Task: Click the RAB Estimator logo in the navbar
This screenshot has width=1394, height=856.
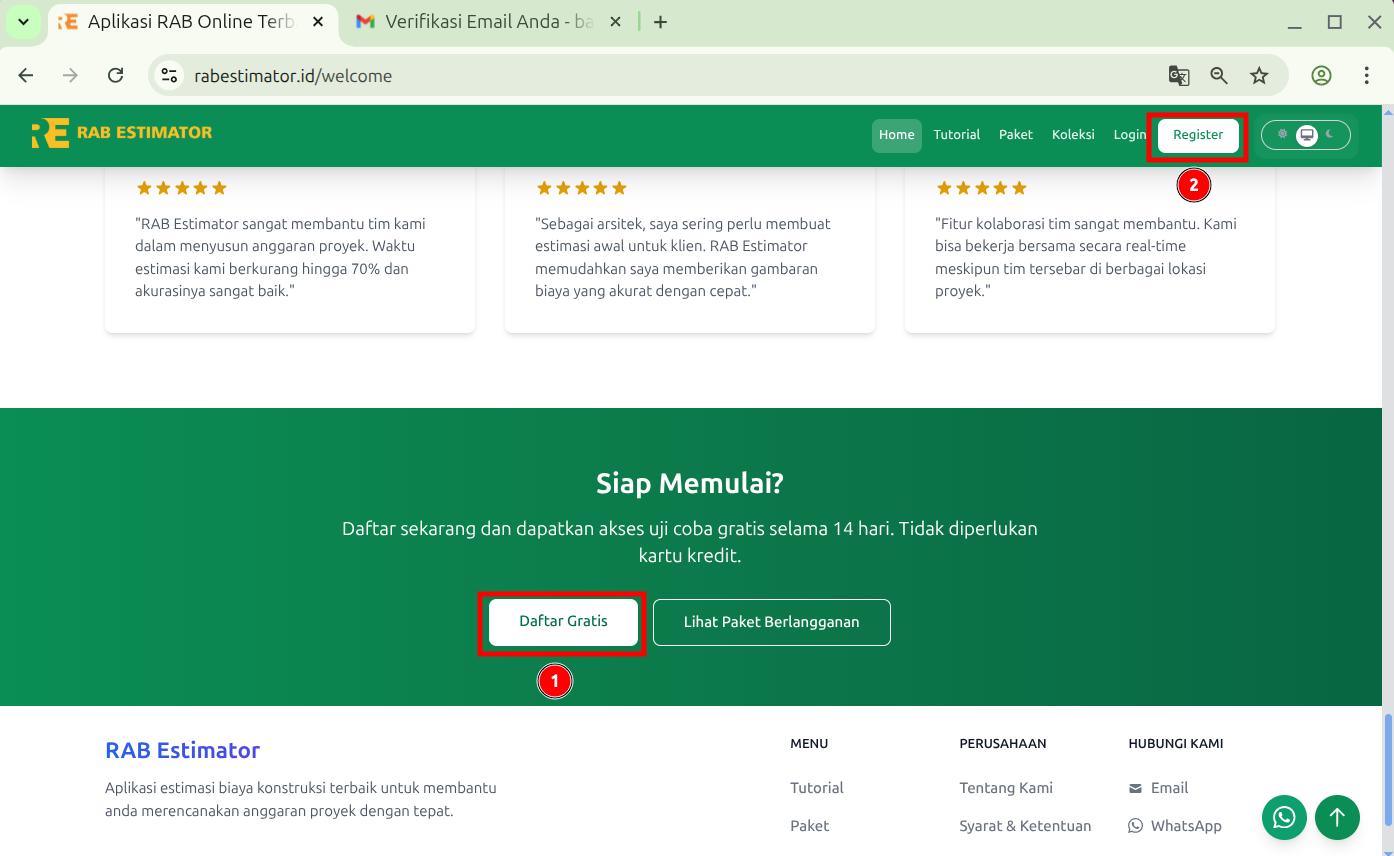Action: (x=120, y=132)
